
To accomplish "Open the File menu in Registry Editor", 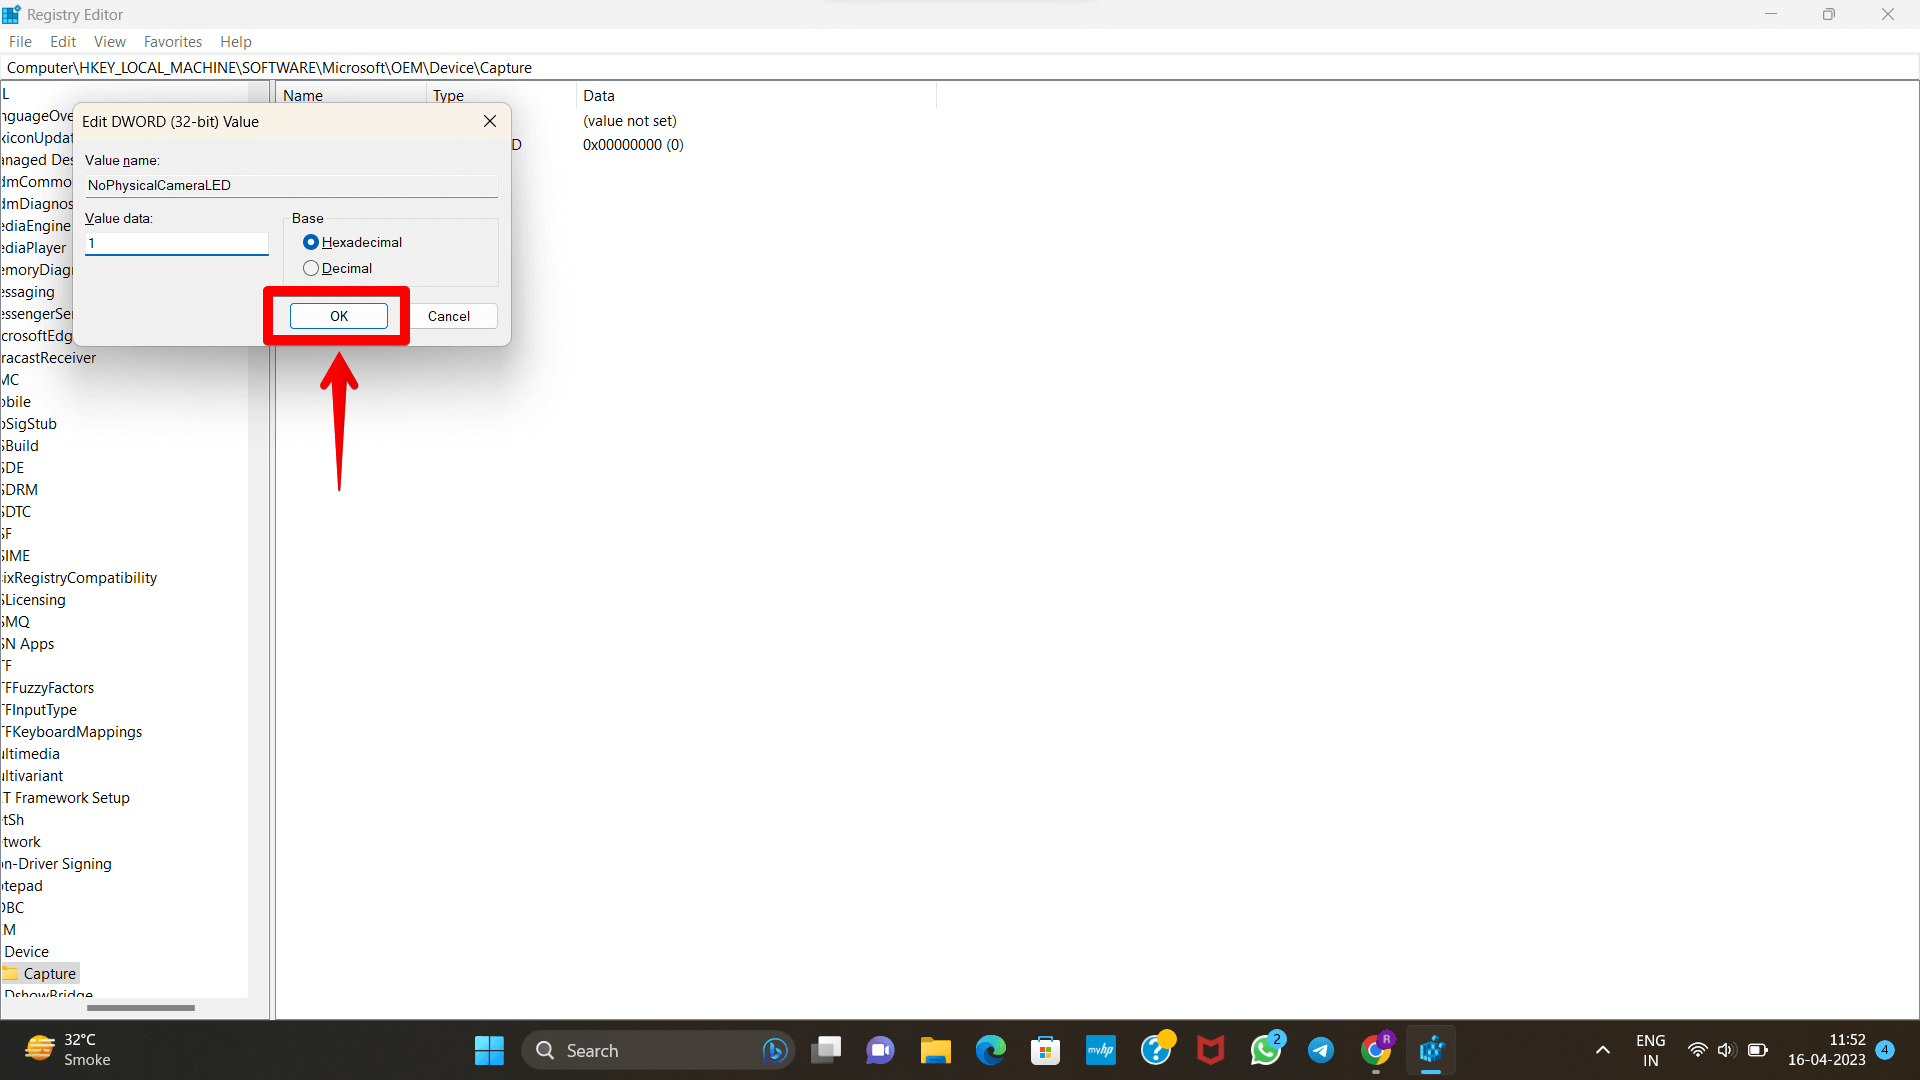I will (20, 41).
